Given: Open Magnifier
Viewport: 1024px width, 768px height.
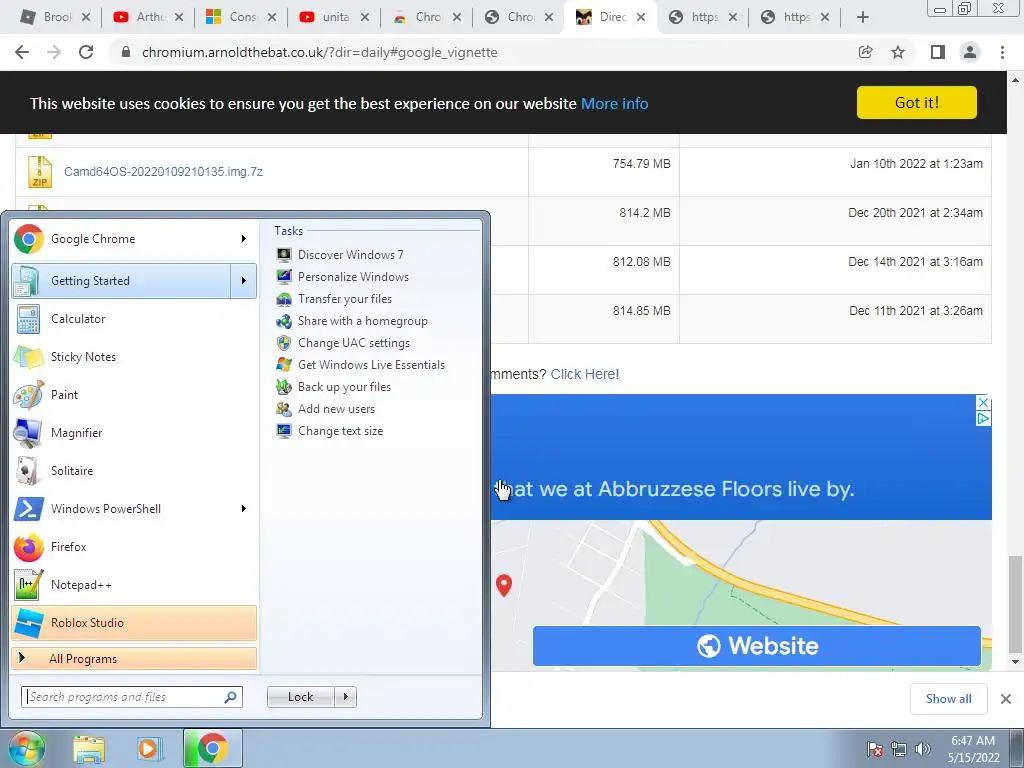Looking at the screenshot, I should click(133, 432).
